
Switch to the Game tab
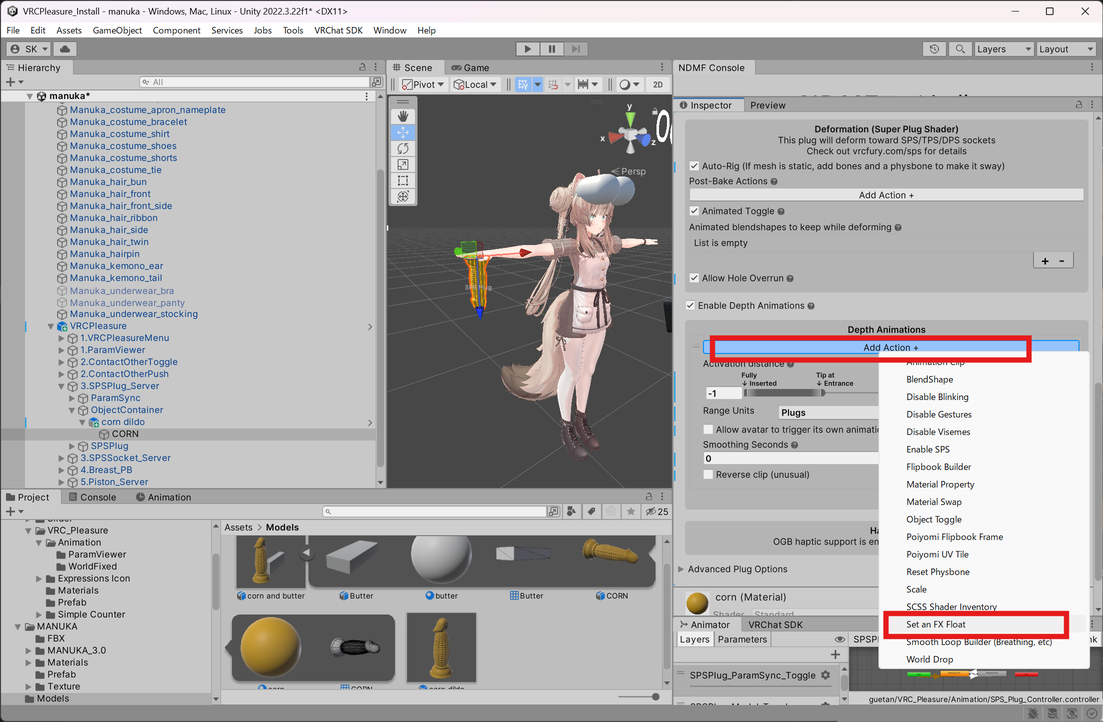coord(470,68)
